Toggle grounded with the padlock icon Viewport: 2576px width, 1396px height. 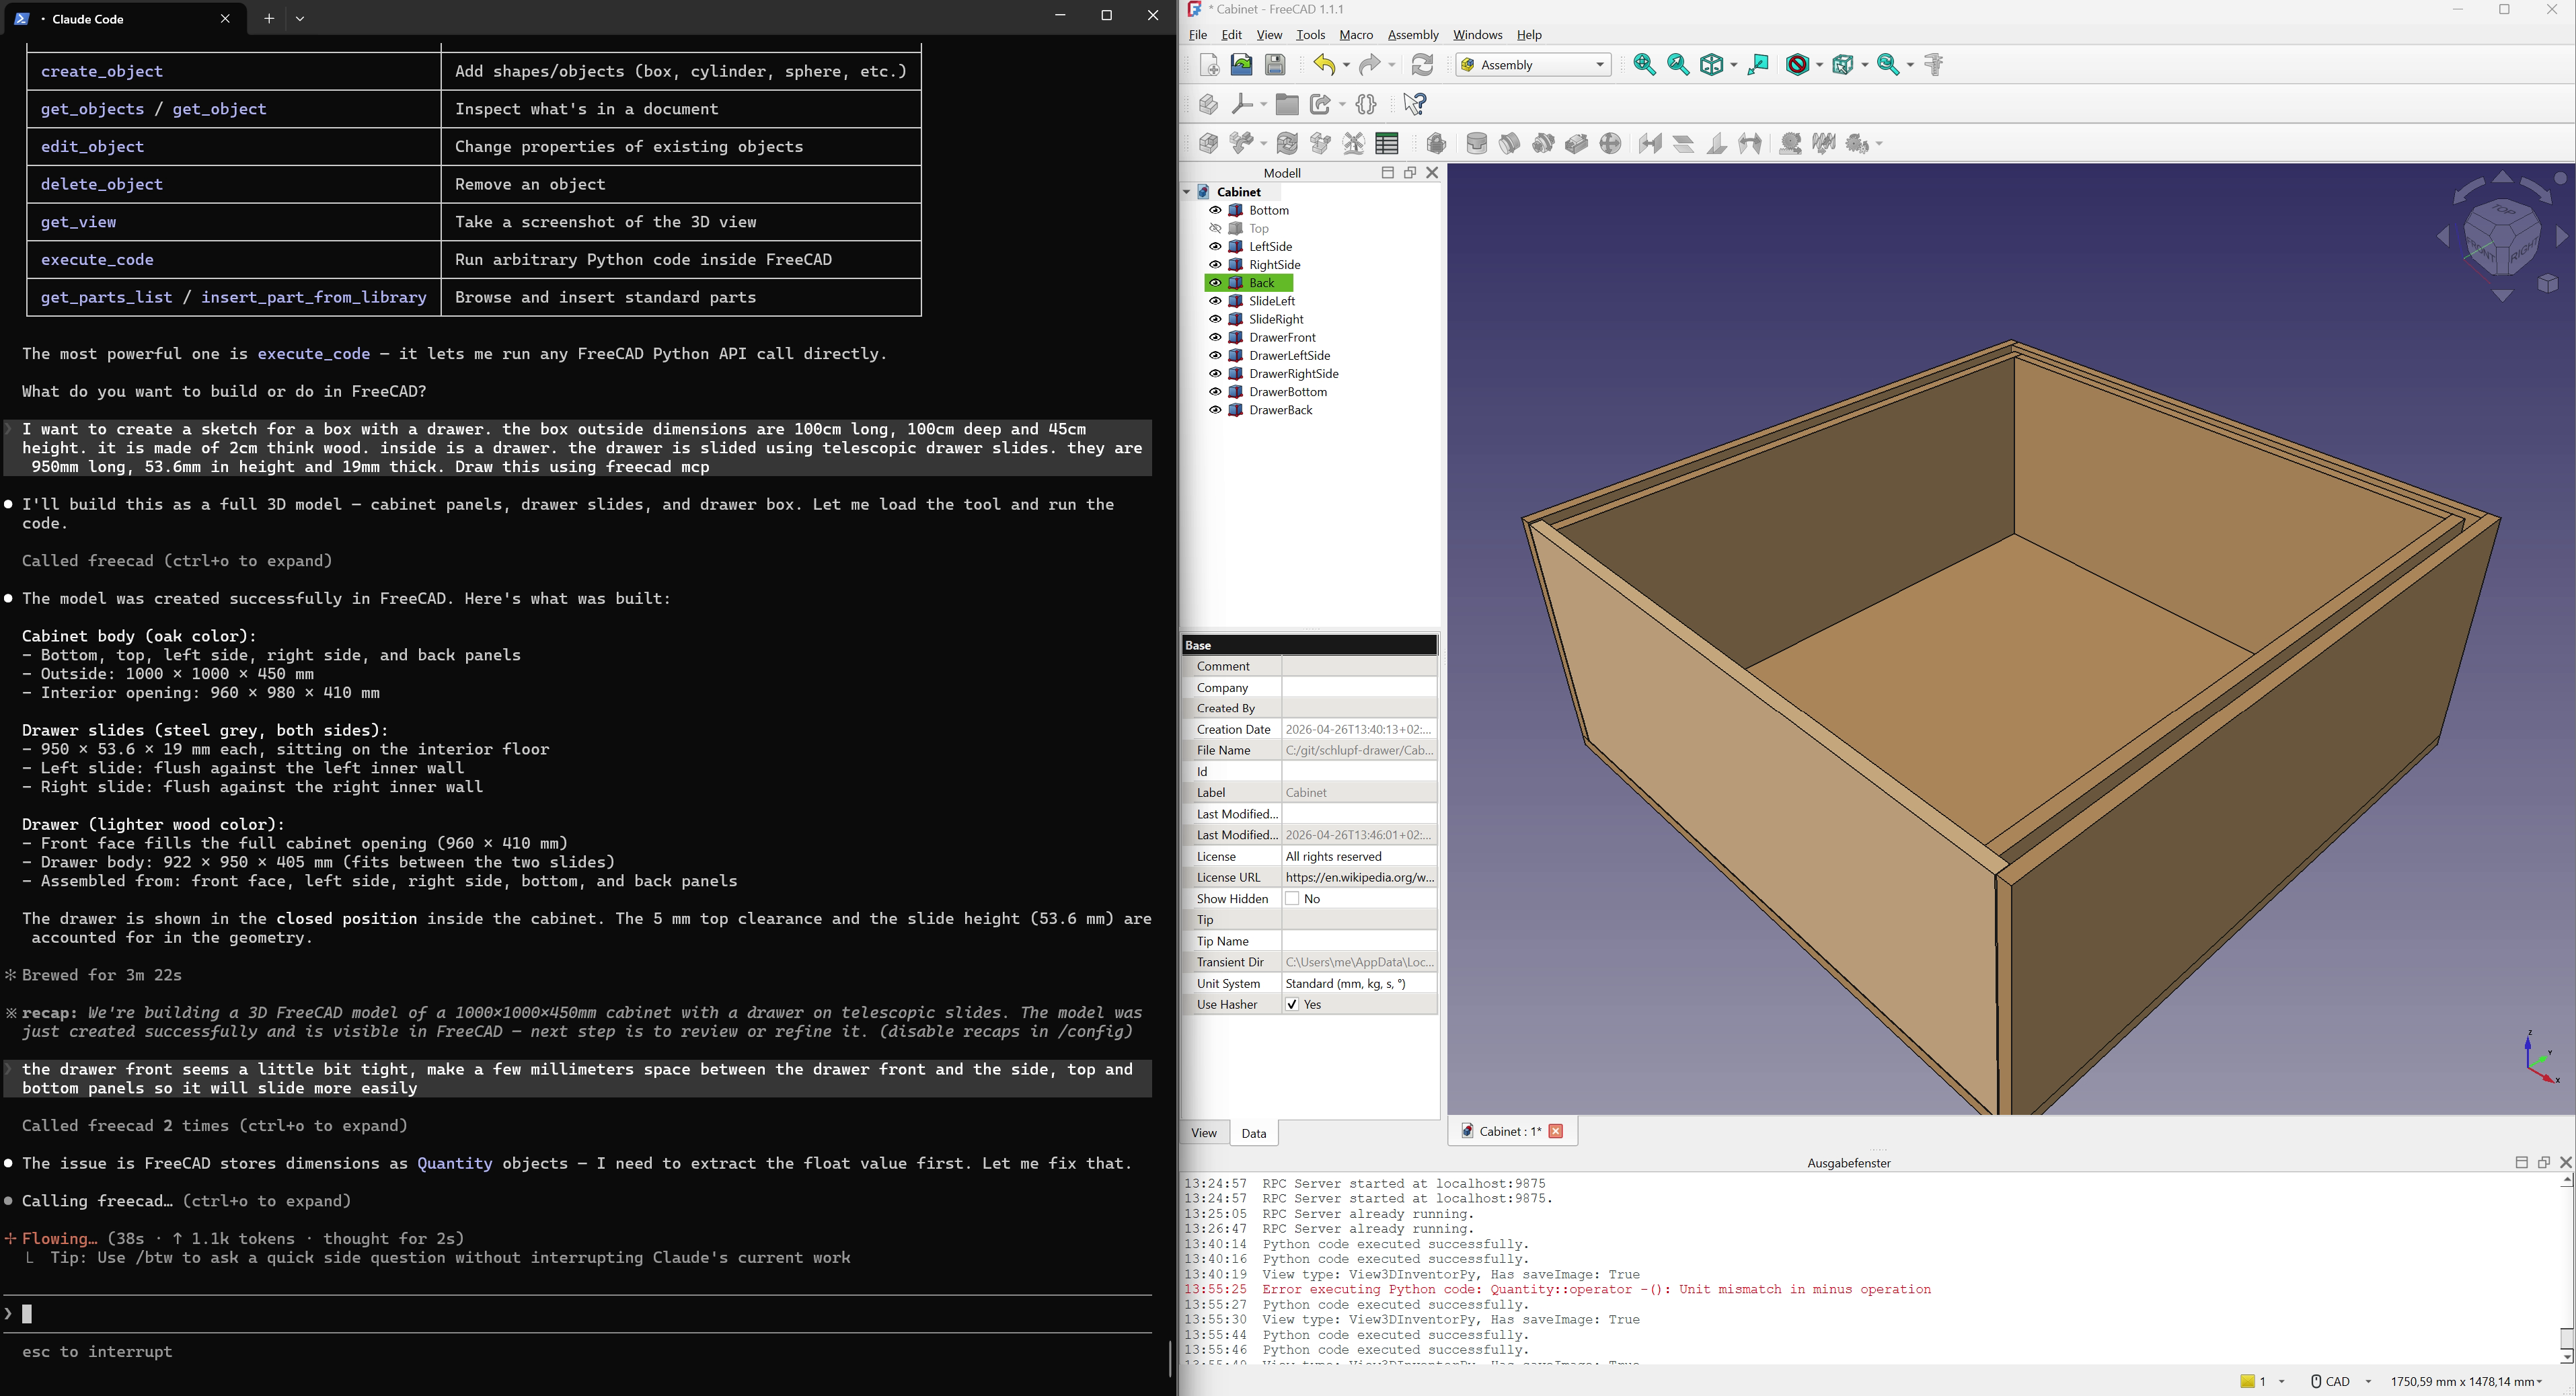pos(1437,144)
